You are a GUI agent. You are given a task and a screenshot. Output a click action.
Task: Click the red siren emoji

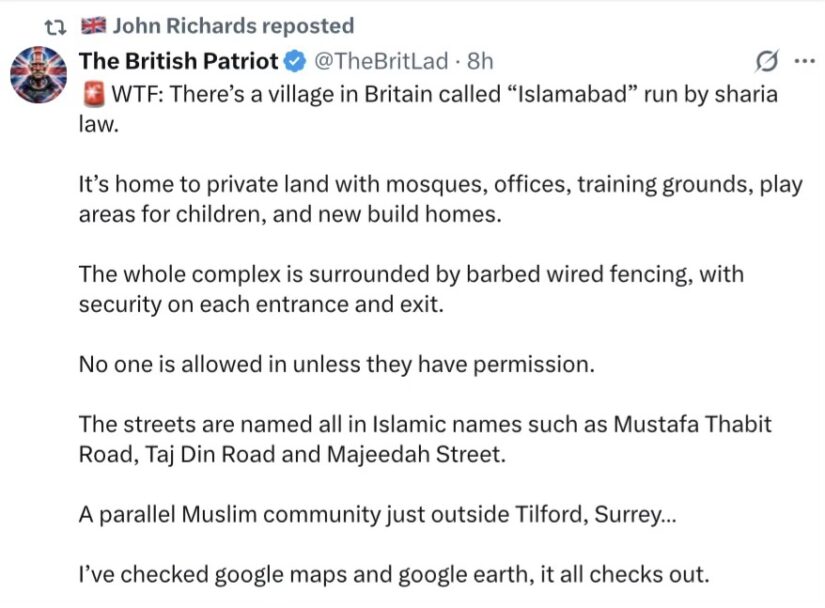tap(93, 94)
